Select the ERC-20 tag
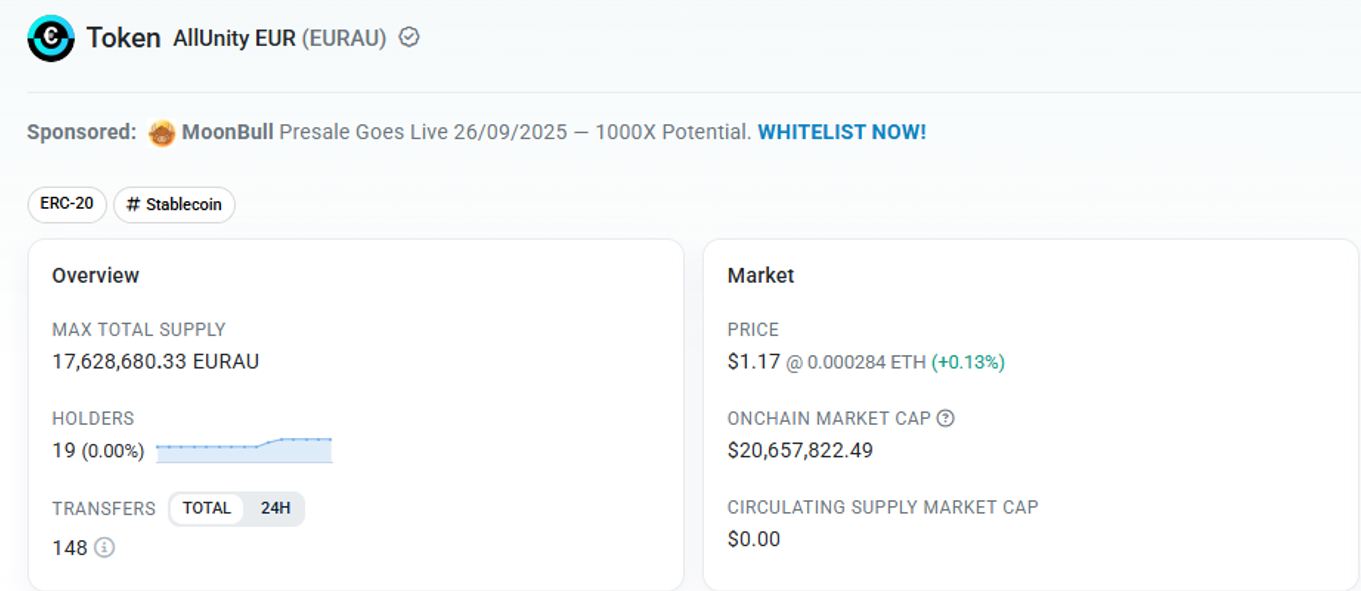 pos(67,204)
